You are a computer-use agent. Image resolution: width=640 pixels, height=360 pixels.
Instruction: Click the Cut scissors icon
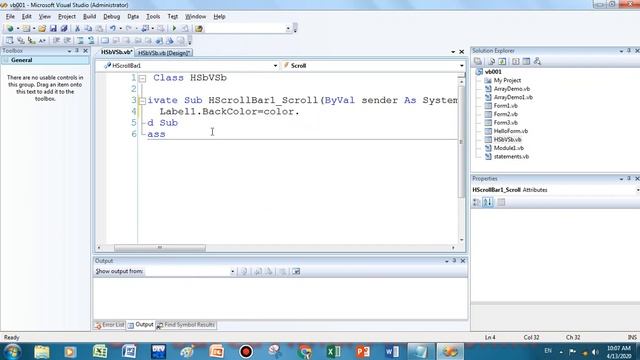(77, 29)
